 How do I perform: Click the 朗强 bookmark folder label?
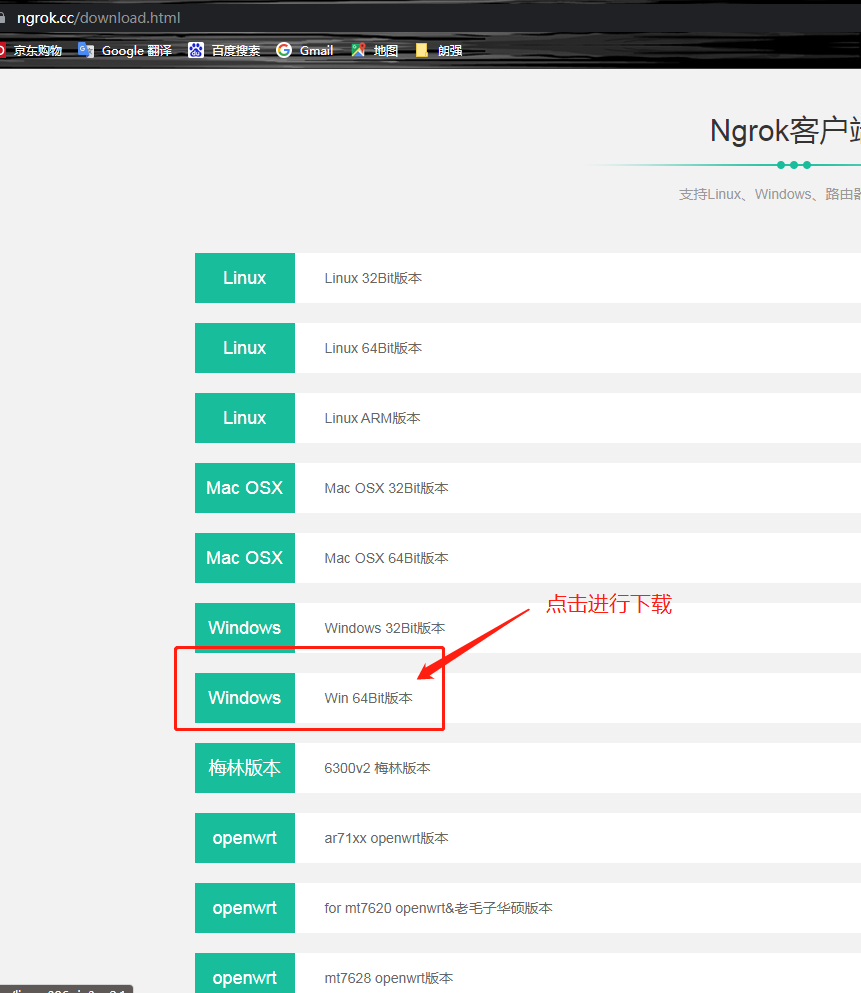pyautogui.click(x=450, y=51)
